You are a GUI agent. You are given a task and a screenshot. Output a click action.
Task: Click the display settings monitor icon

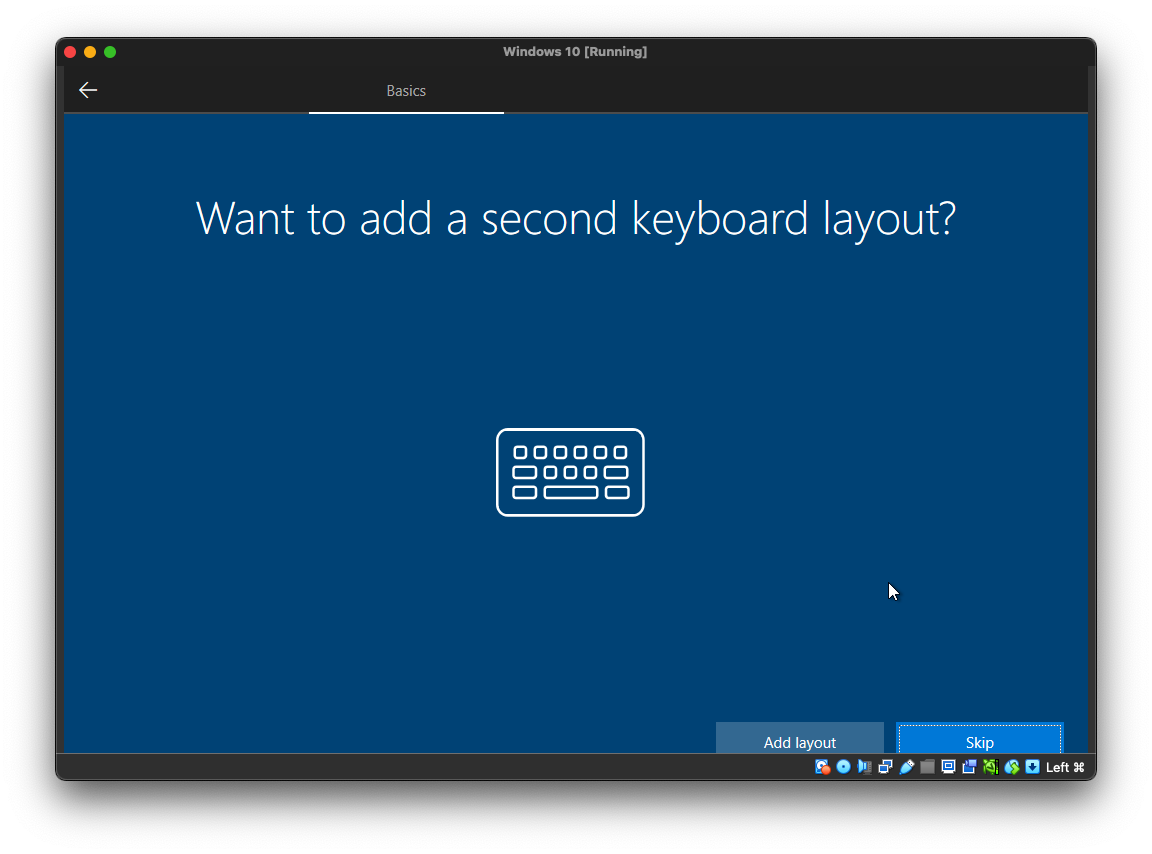(948, 767)
